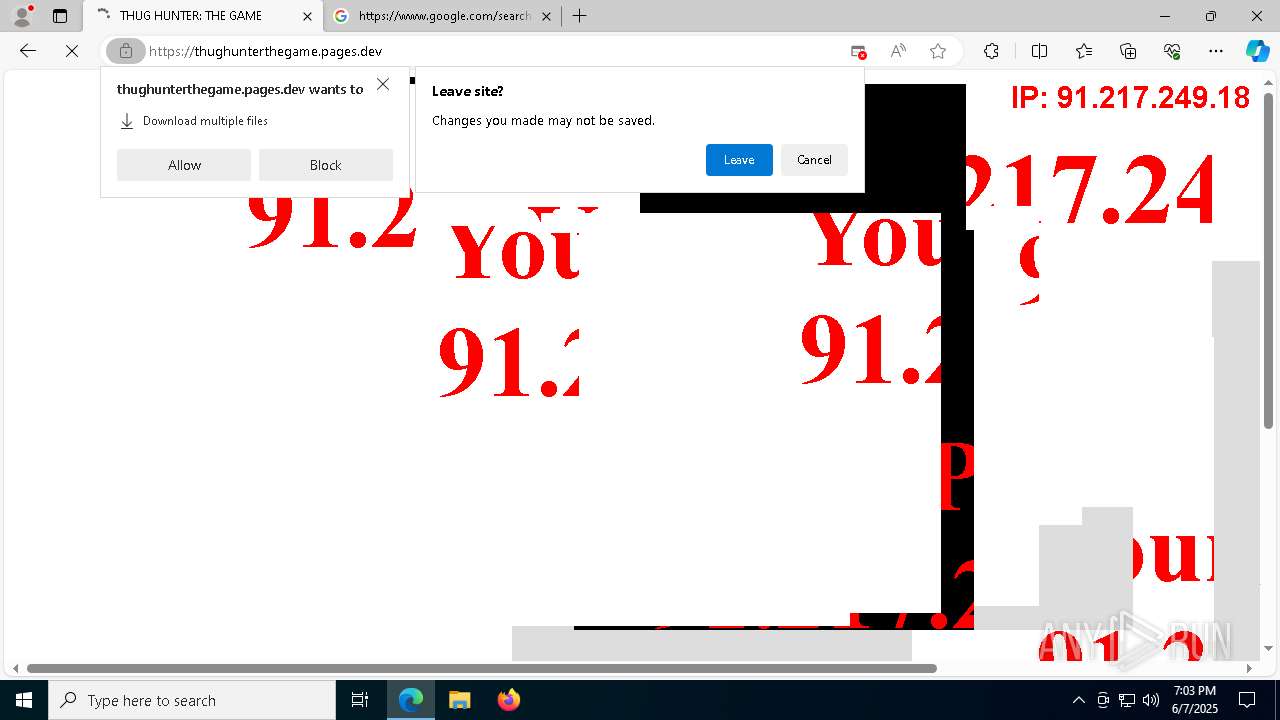Viewport: 1280px width, 720px height.
Task: Open Read aloud icon in address bar
Action: [898, 51]
